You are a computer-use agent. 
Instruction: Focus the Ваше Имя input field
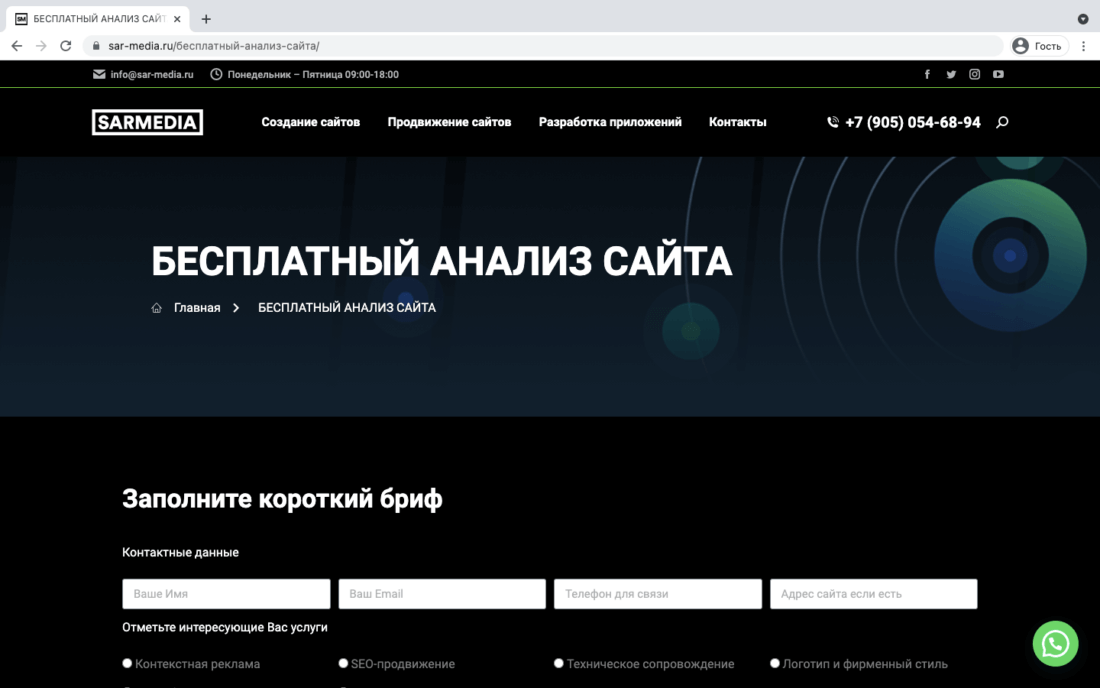tap(226, 594)
